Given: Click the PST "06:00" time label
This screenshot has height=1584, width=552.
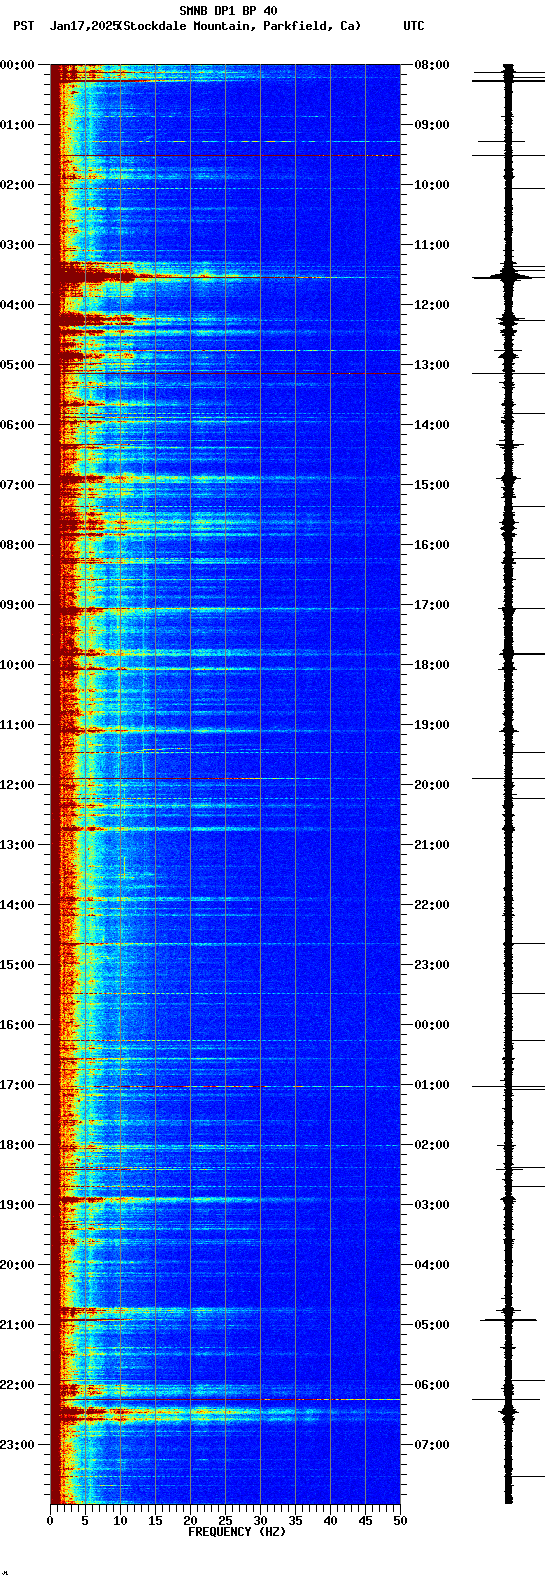Looking at the screenshot, I should (17, 425).
